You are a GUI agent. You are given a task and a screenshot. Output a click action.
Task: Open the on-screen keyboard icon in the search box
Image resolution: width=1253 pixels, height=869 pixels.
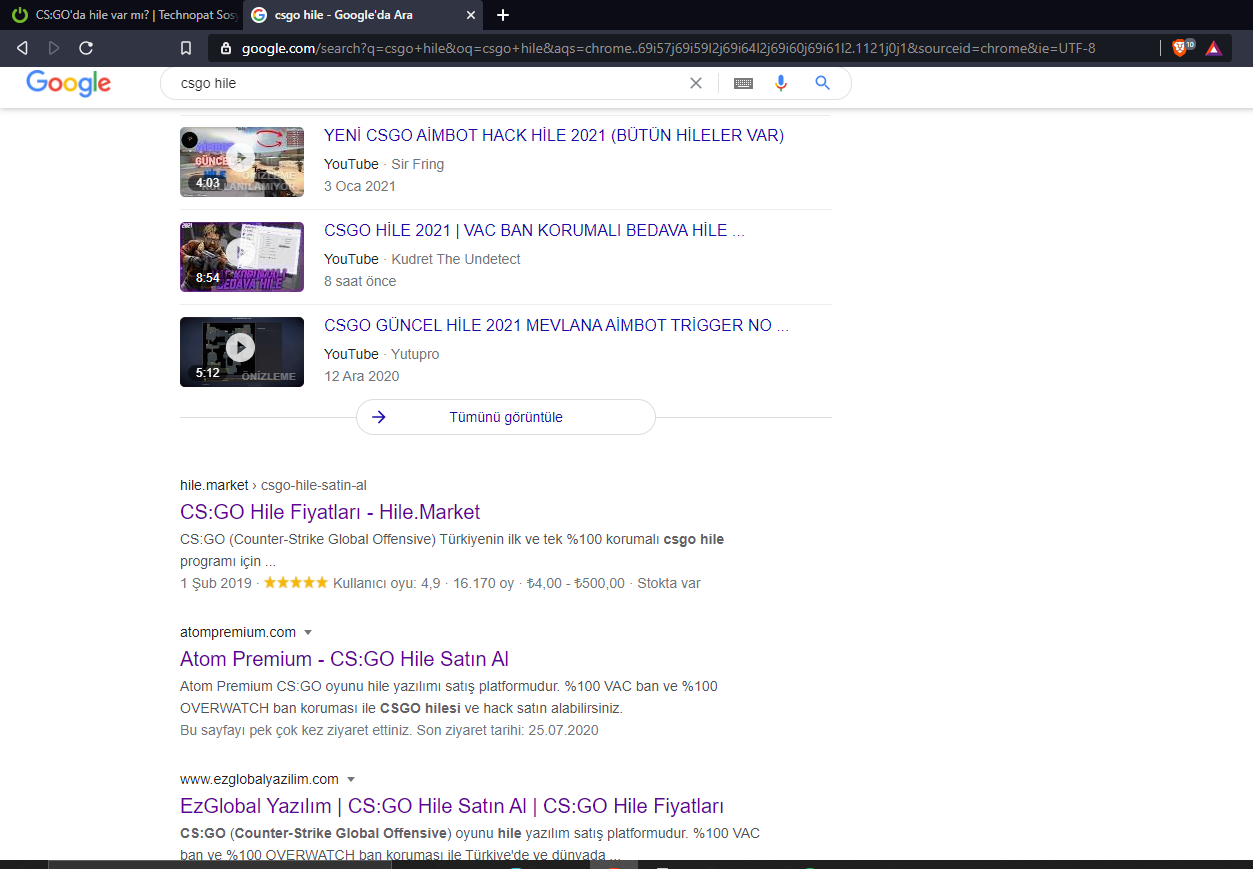tap(743, 84)
